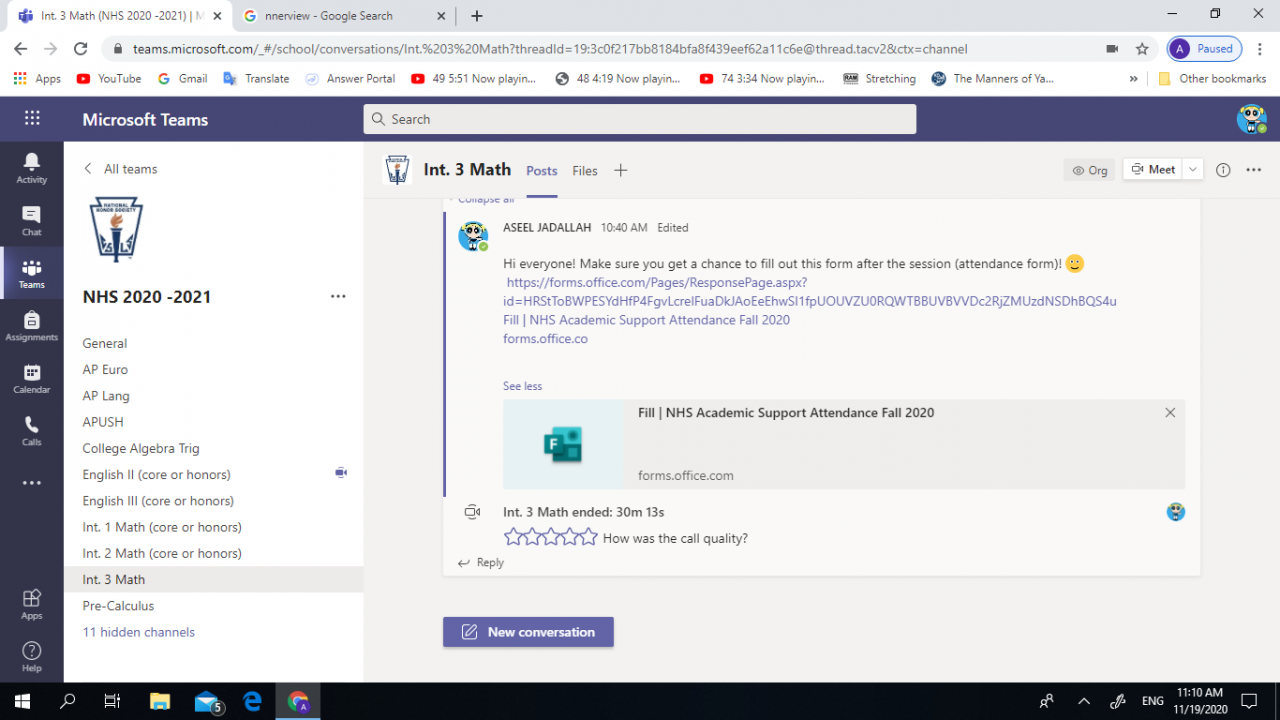Expand the Meet options dropdown arrow
The image size is (1280, 720).
pyautogui.click(x=1192, y=170)
